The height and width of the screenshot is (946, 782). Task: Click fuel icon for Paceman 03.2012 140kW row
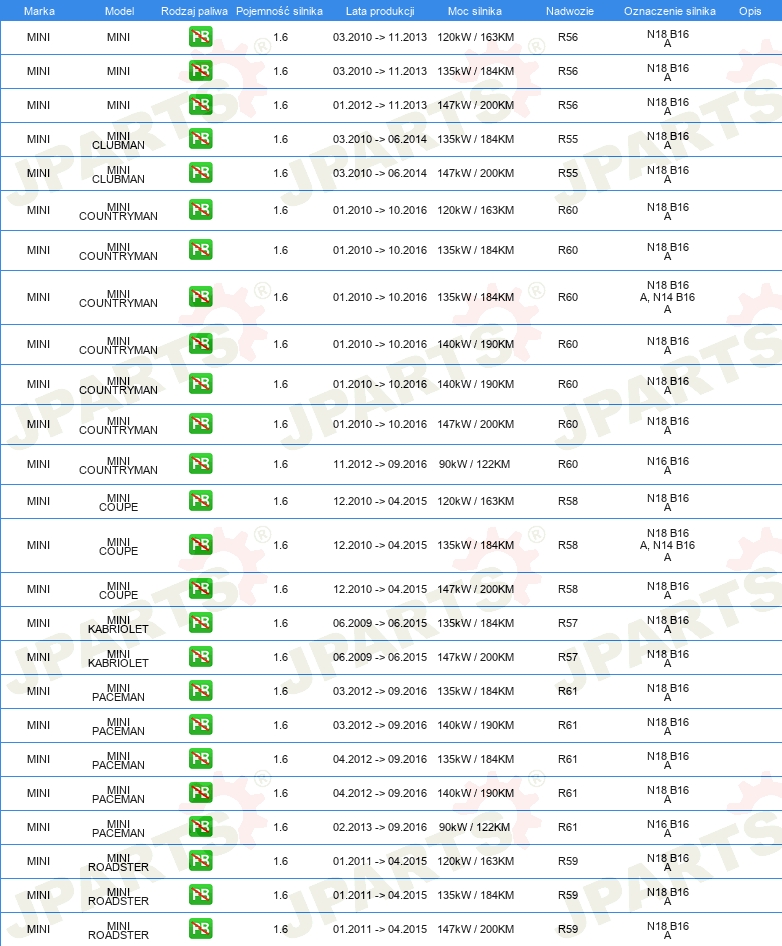[200, 725]
